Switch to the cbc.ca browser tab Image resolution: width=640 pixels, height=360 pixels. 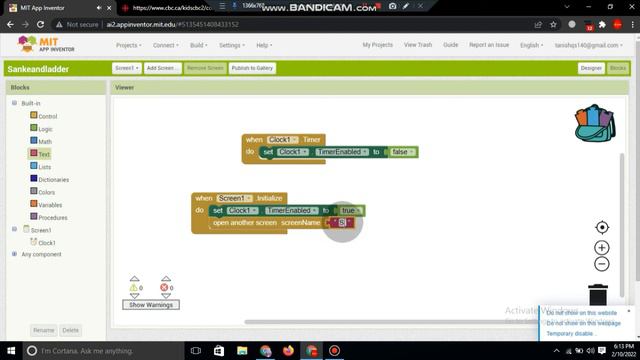(x=167, y=8)
